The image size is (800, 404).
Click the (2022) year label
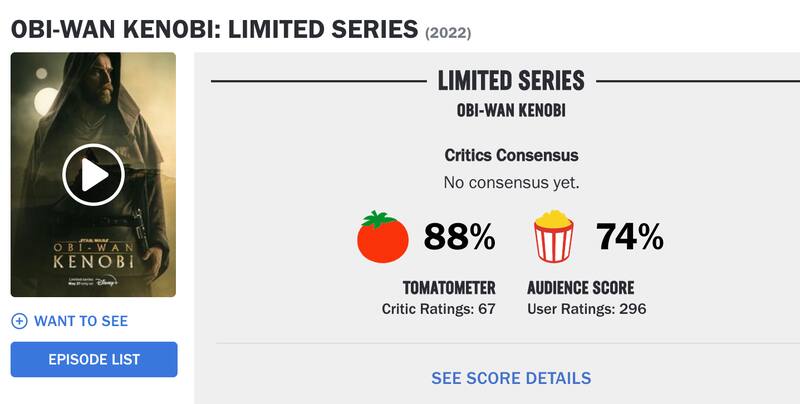[x=448, y=33]
